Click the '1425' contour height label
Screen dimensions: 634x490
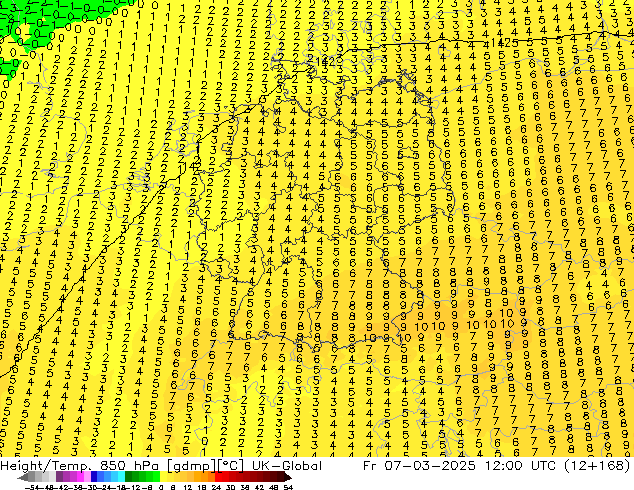(504, 42)
